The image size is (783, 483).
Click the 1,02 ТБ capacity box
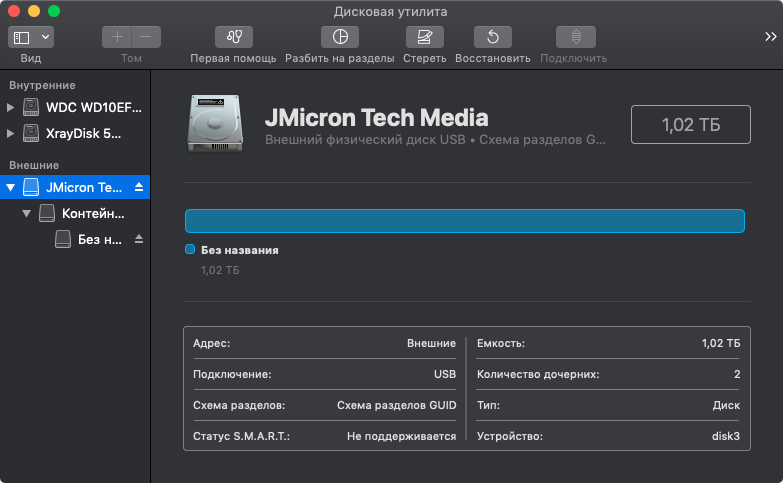pyautogui.click(x=691, y=125)
